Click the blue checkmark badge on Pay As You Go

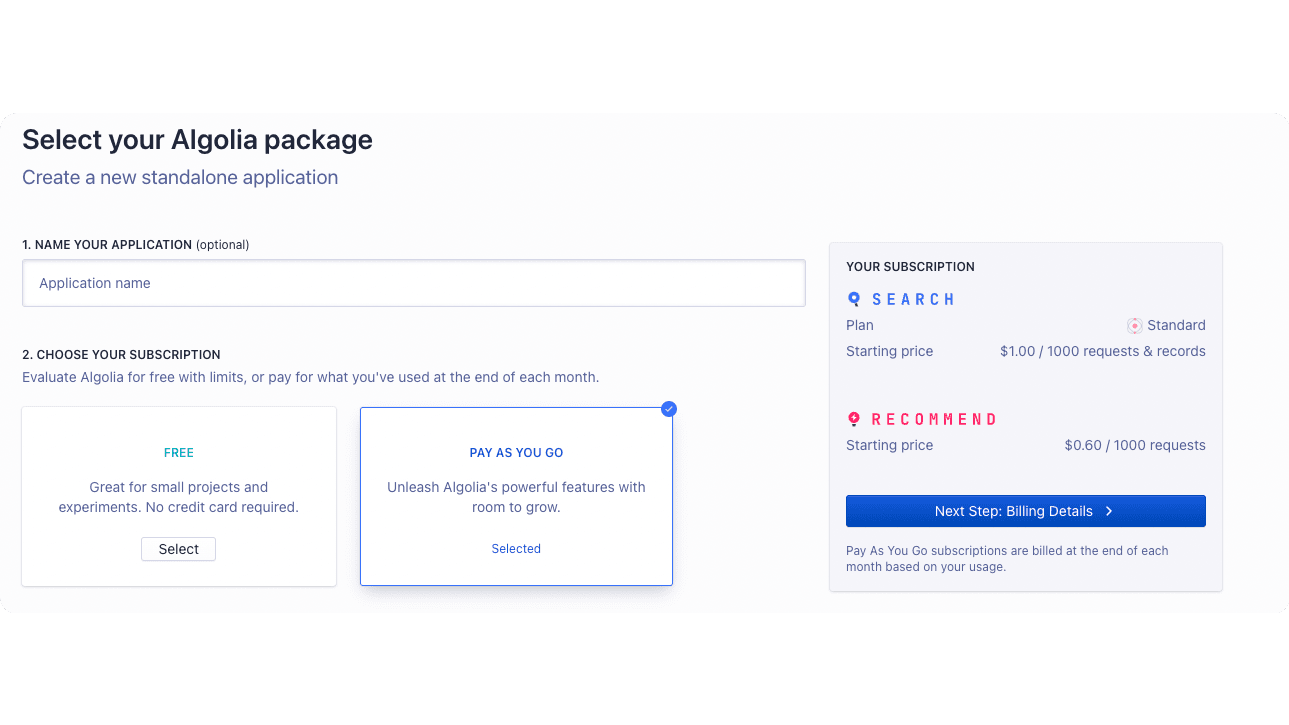(668, 409)
